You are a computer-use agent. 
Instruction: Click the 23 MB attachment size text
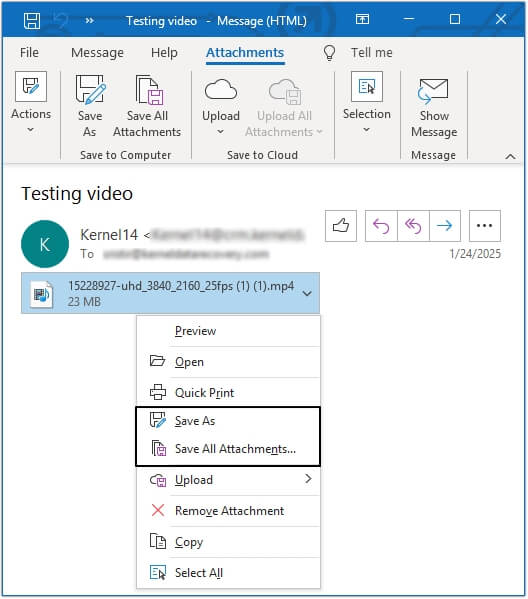pyautogui.click(x=84, y=302)
